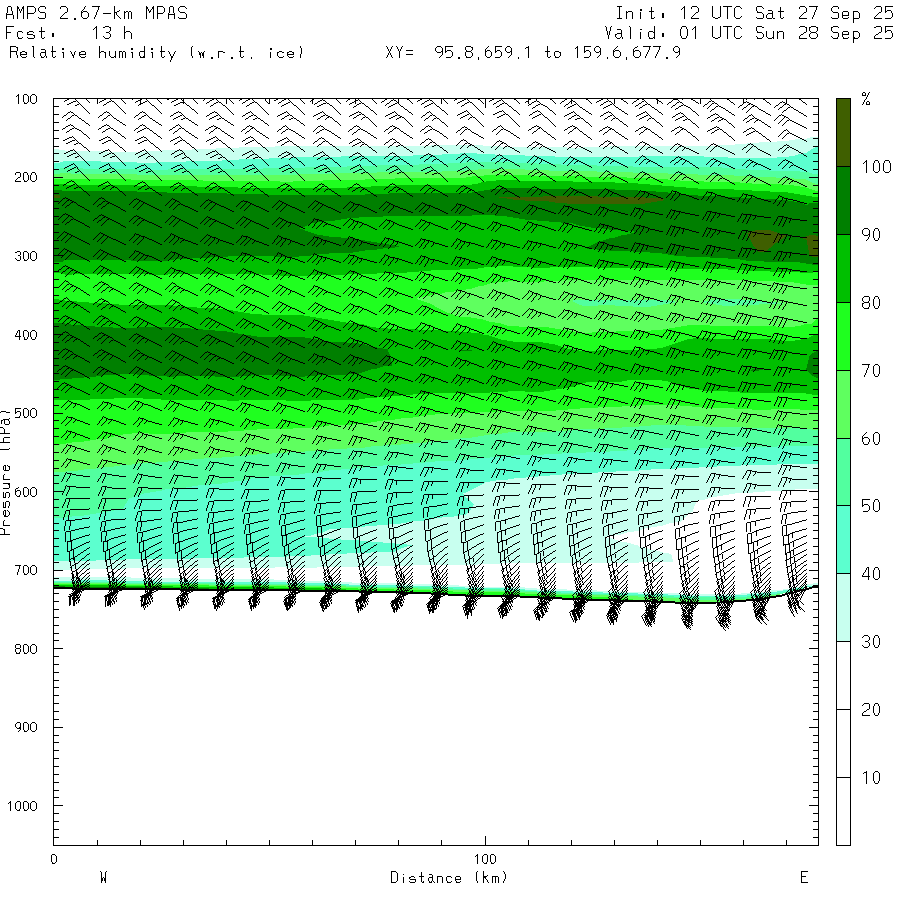Click the colorbar label 90
900x900 pixels.
pos(871,235)
